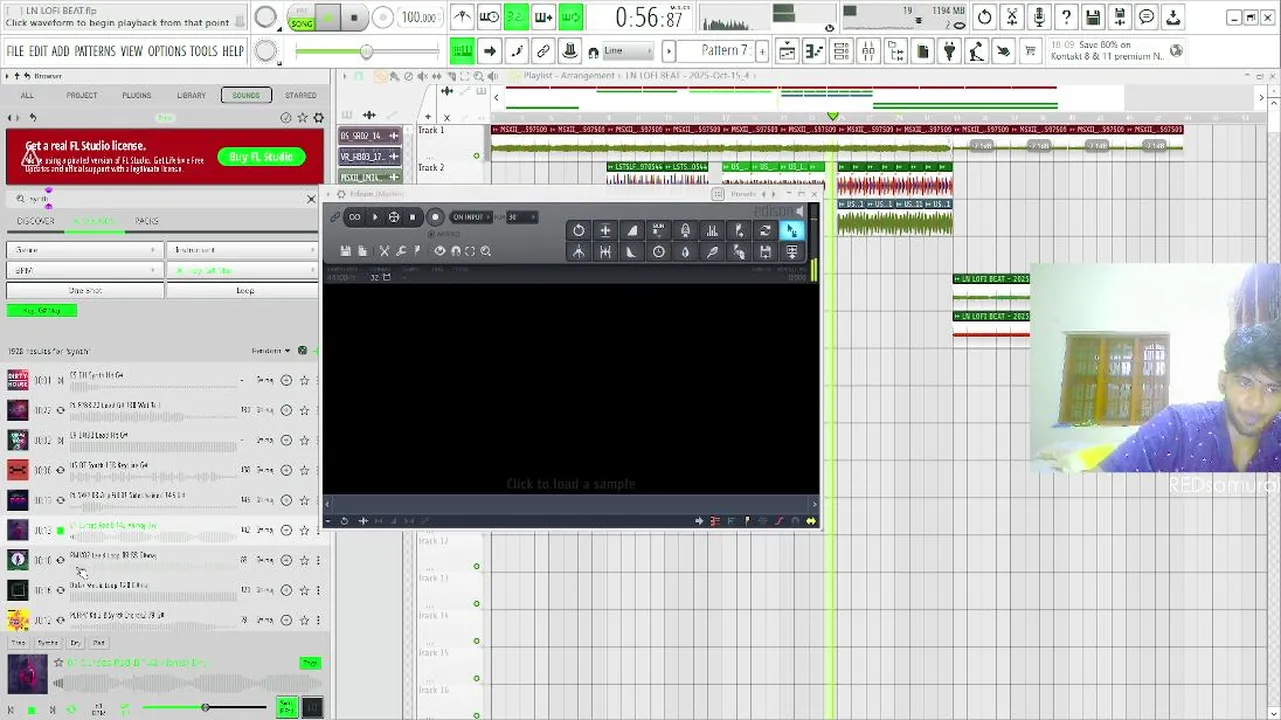1281x720 pixels.
Task: Toggle PAT/SONG mode switch
Action: click(x=301, y=18)
